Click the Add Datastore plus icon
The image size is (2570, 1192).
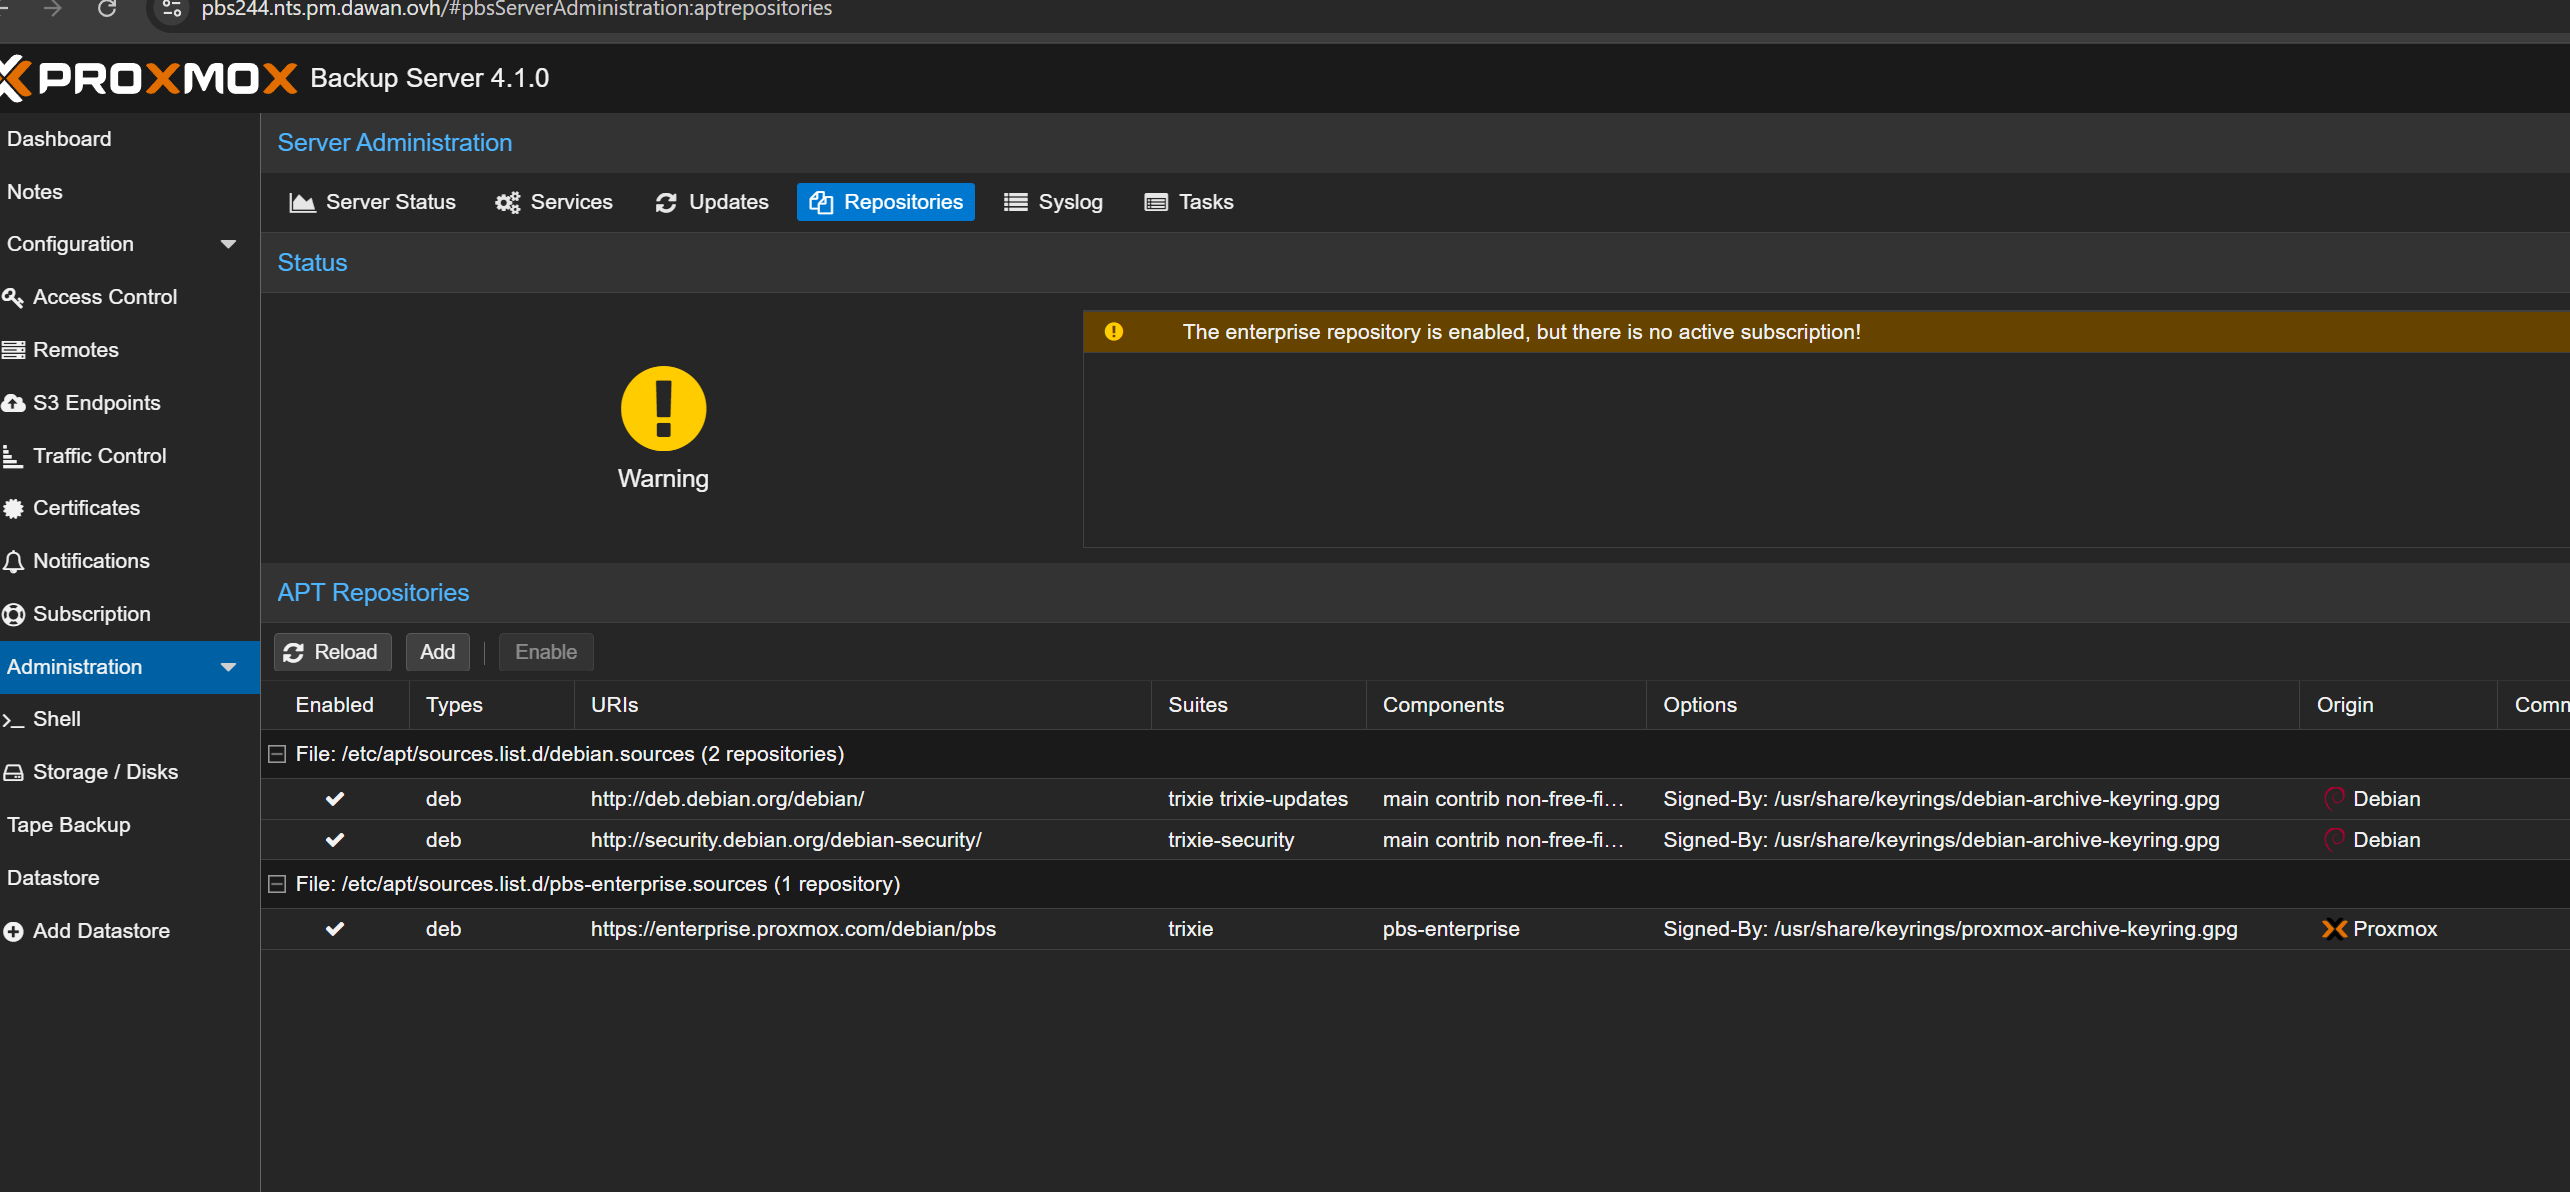[x=13, y=931]
